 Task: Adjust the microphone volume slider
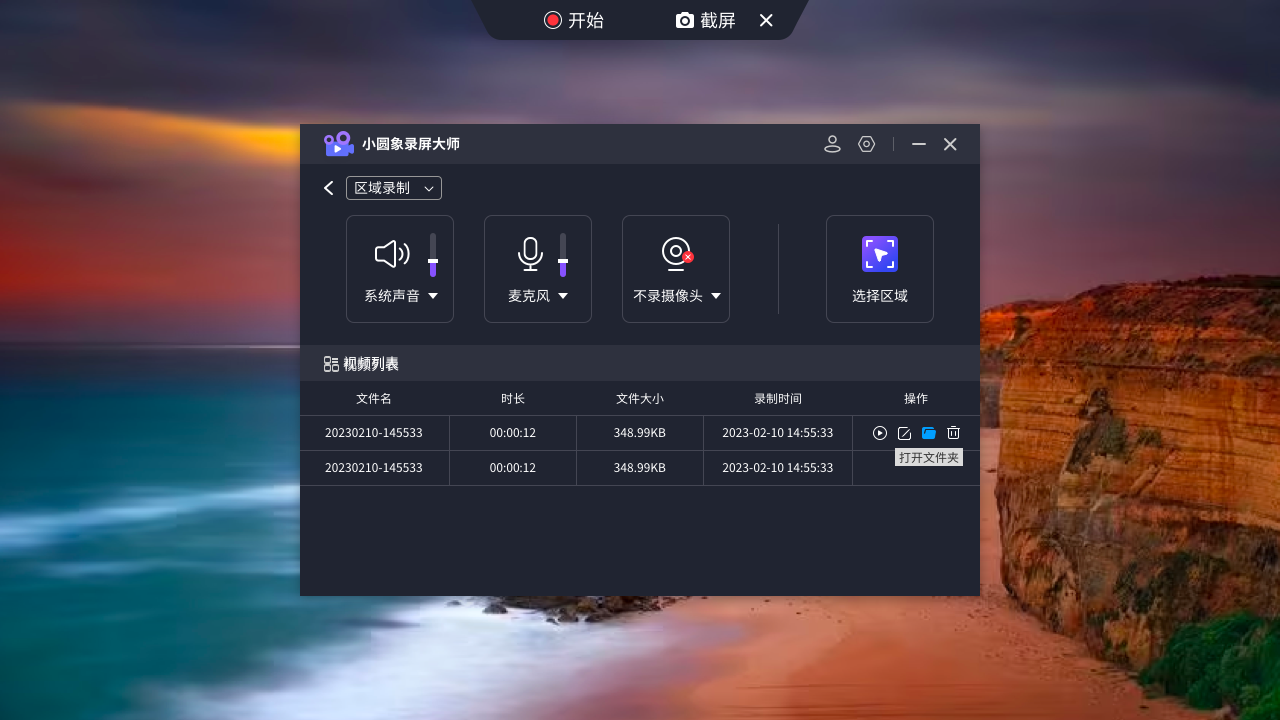click(x=562, y=258)
